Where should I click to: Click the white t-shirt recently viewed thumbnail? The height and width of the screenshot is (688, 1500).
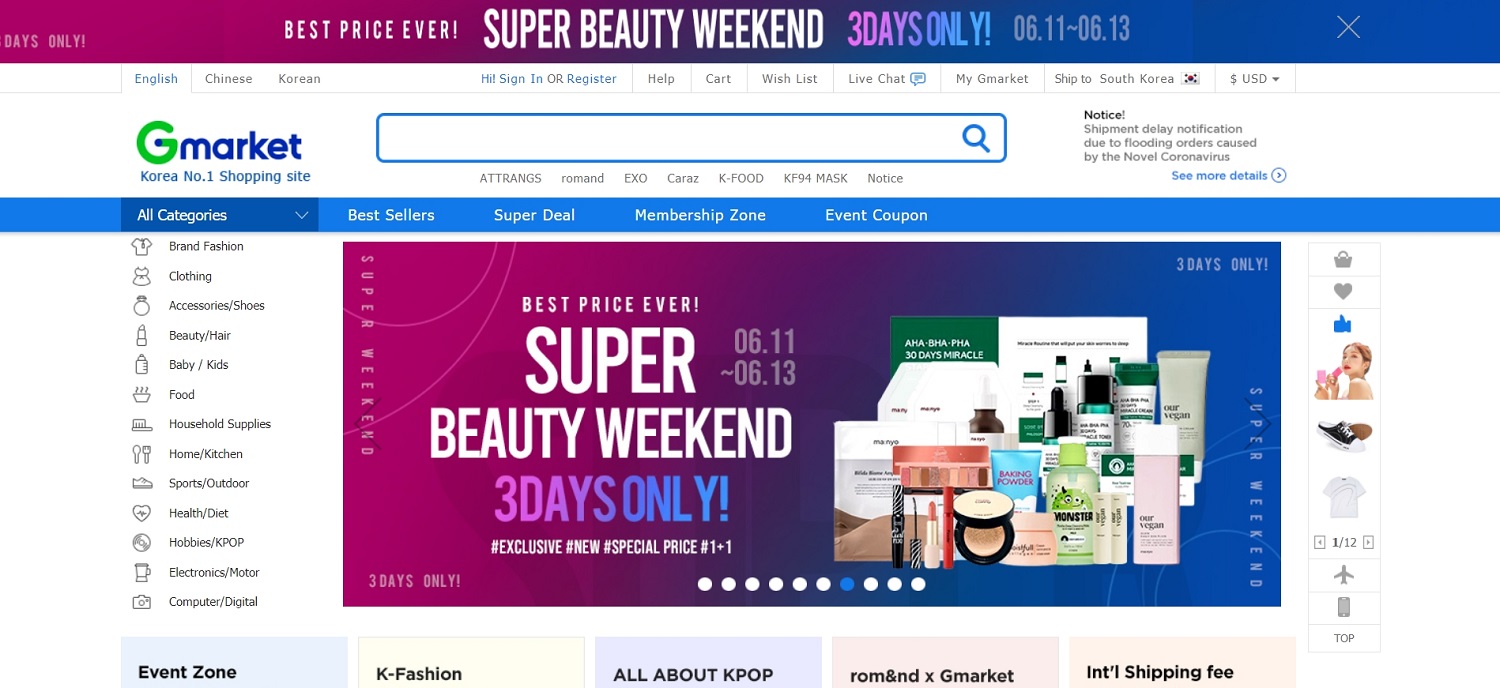(x=1343, y=496)
